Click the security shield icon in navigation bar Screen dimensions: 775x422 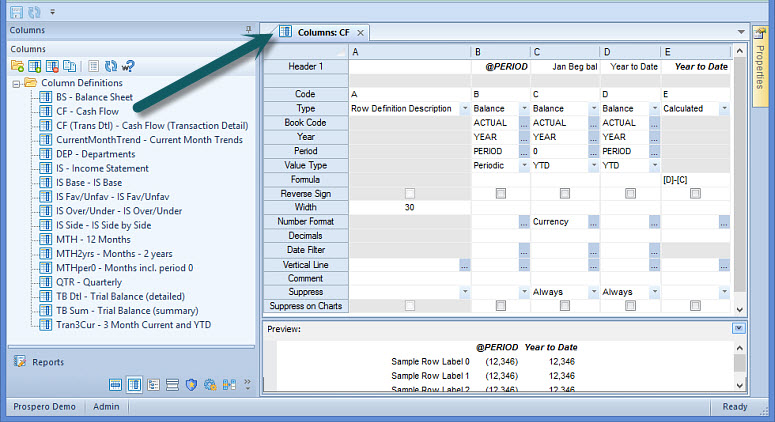point(191,385)
